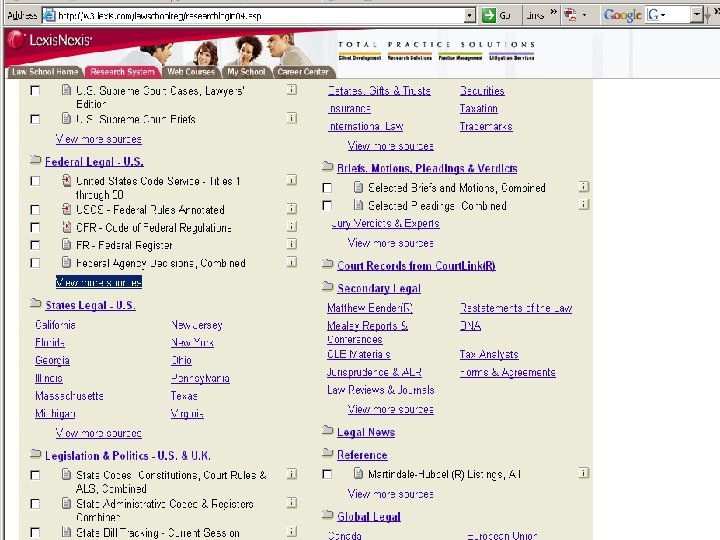Check Martindale-Hubbell Listings checkbox

coord(327,473)
